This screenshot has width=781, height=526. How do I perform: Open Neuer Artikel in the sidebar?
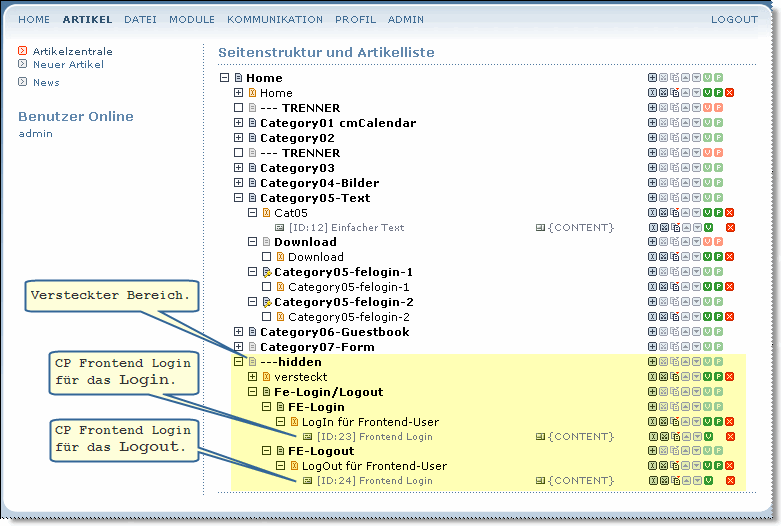tap(68, 65)
